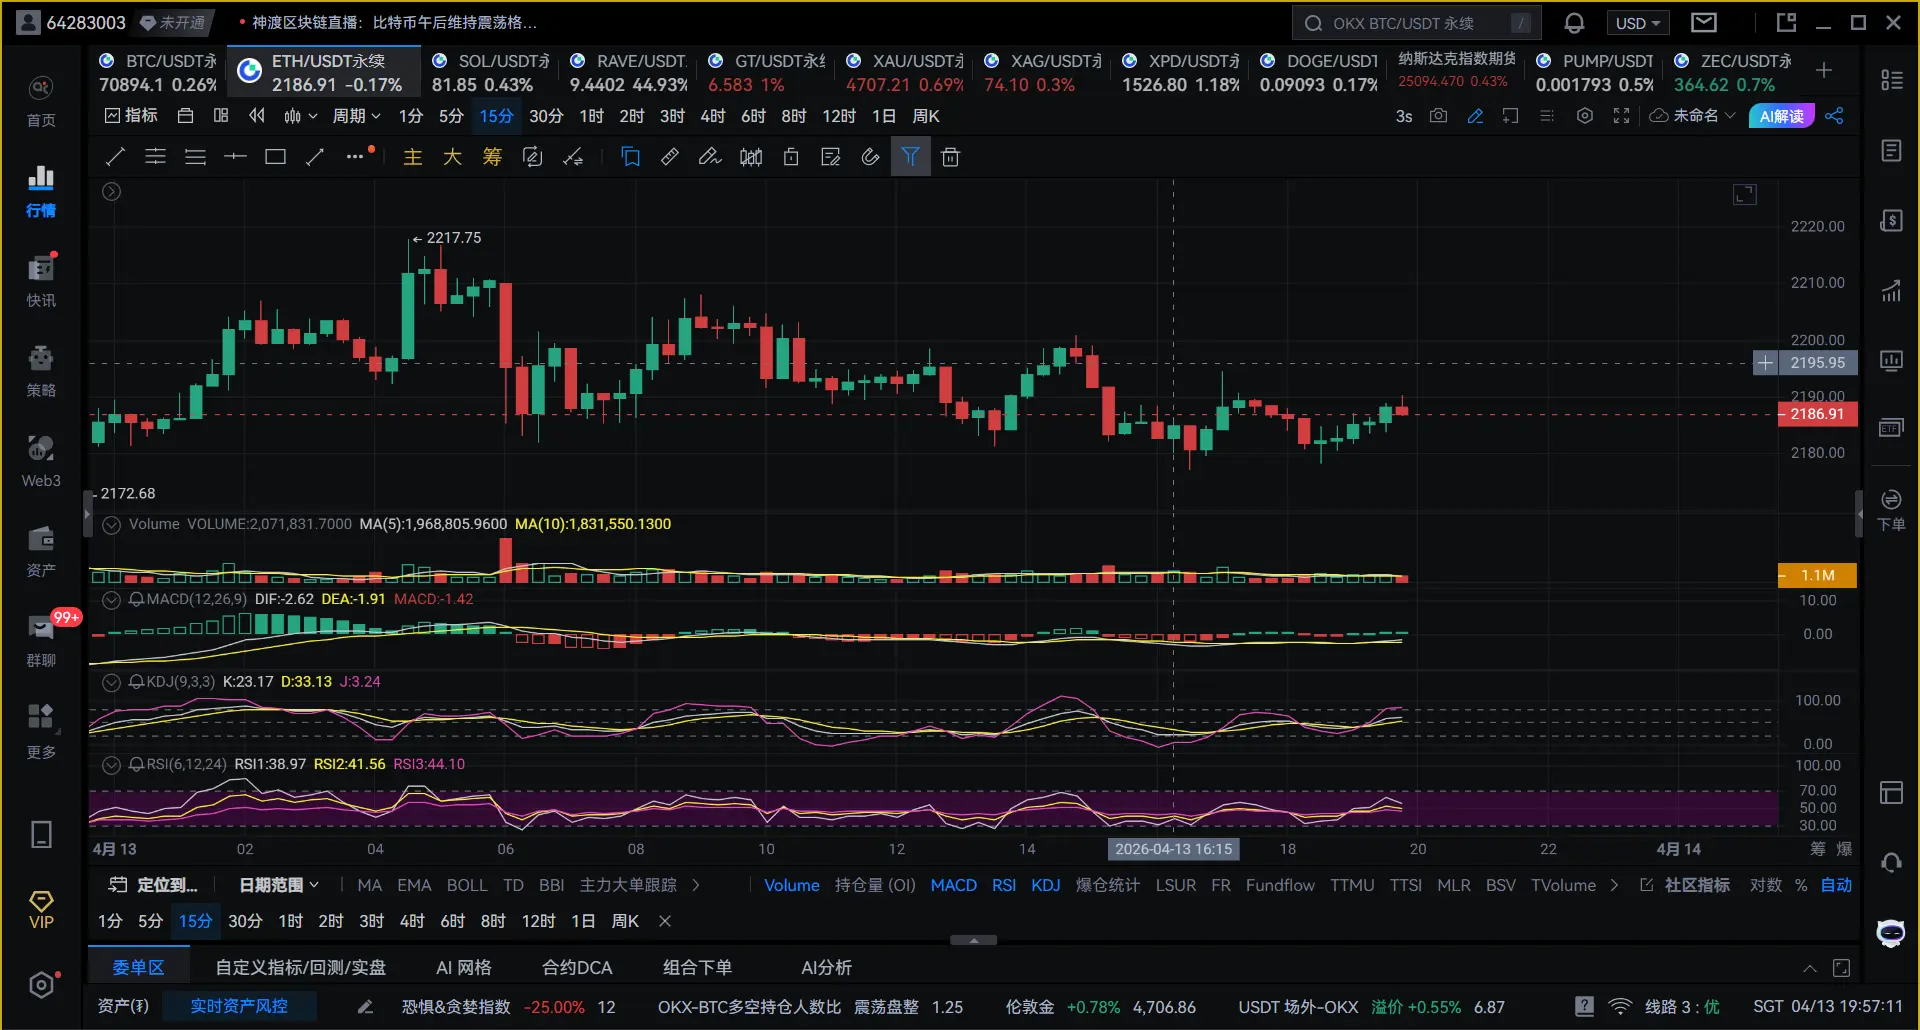Click the AI解读 button

tap(1781, 116)
